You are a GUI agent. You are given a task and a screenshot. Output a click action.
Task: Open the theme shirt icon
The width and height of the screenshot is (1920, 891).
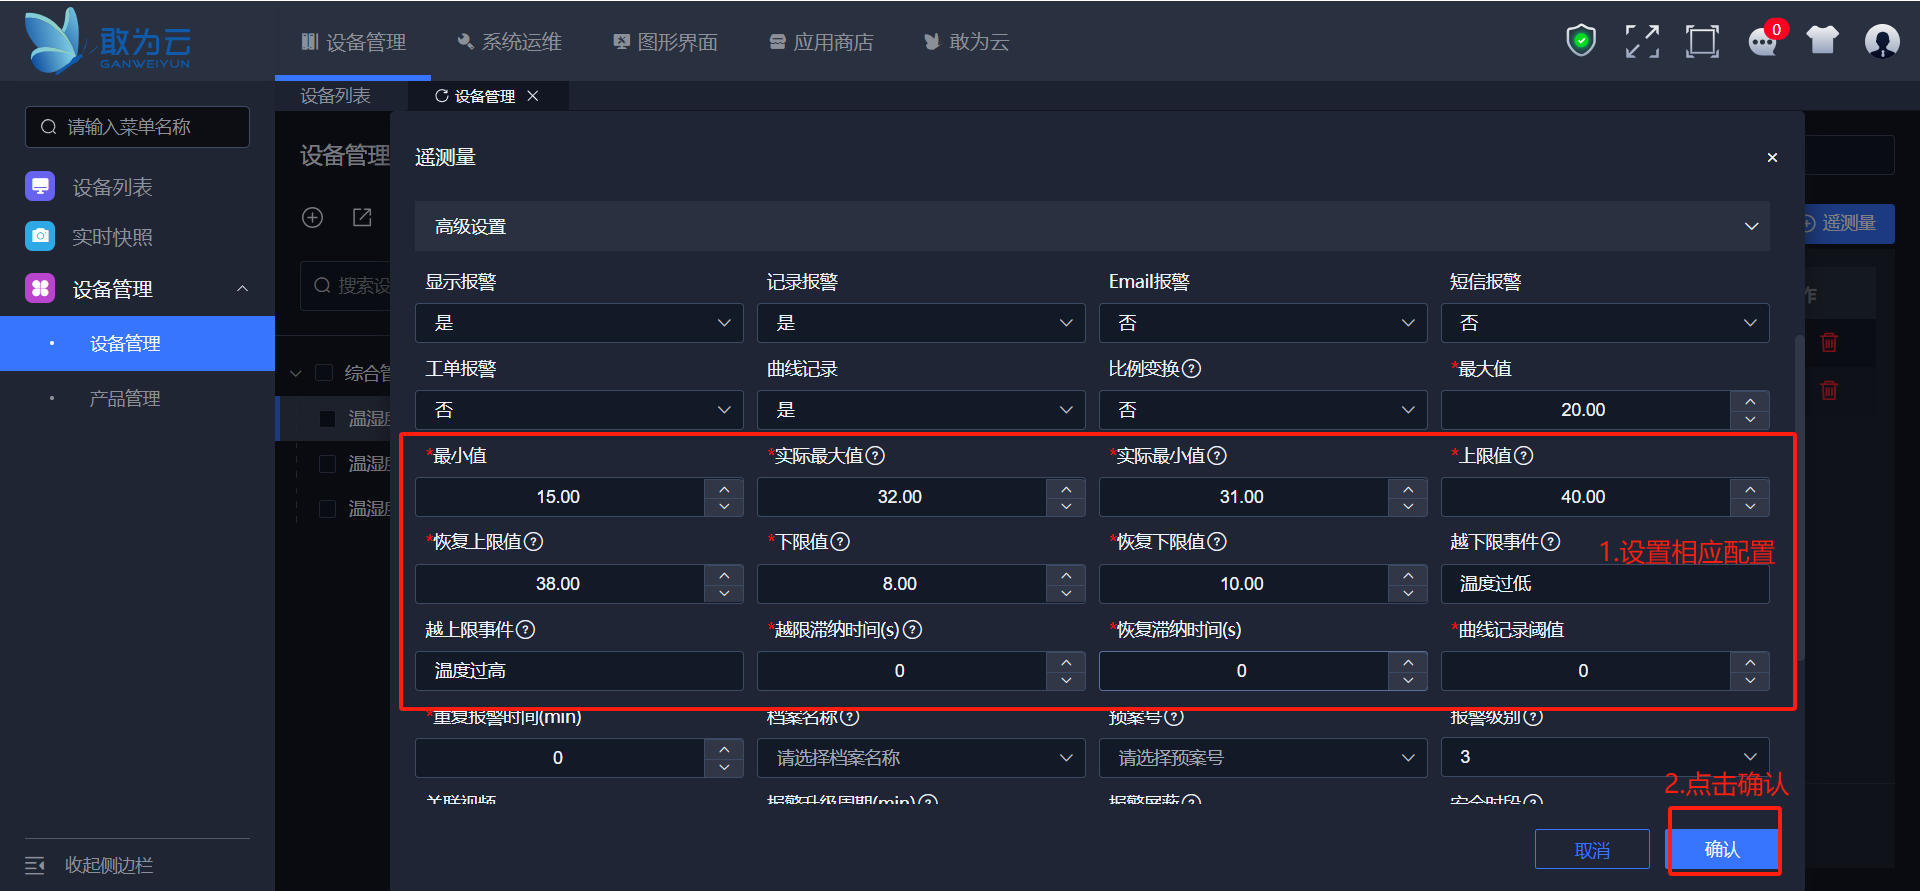pyautogui.click(x=1822, y=40)
